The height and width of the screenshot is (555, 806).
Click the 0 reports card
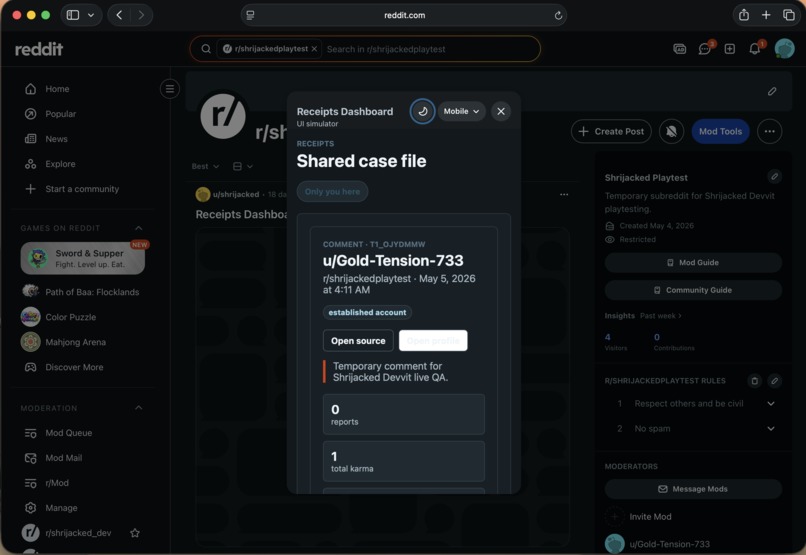[404, 415]
